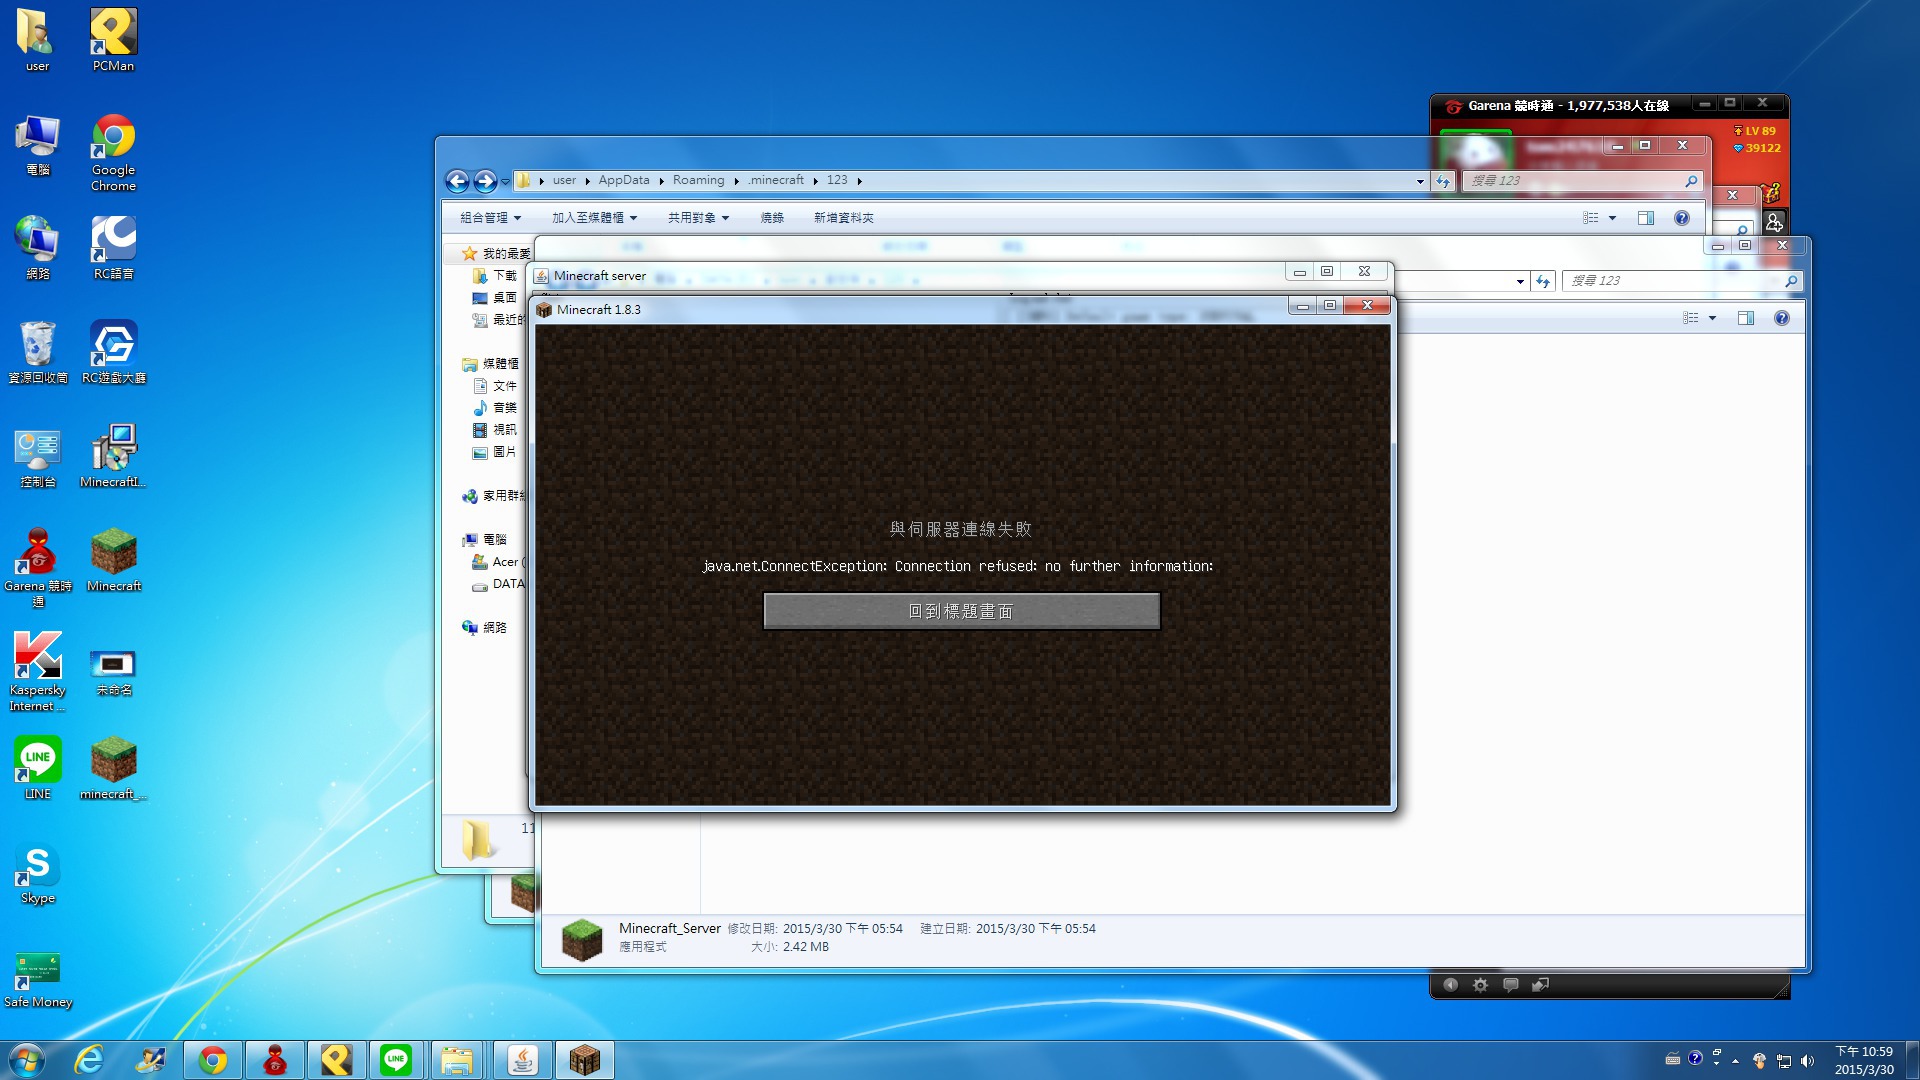Toggle the preview pane icon
Screen dimensions: 1920x1080
pos(1646,218)
